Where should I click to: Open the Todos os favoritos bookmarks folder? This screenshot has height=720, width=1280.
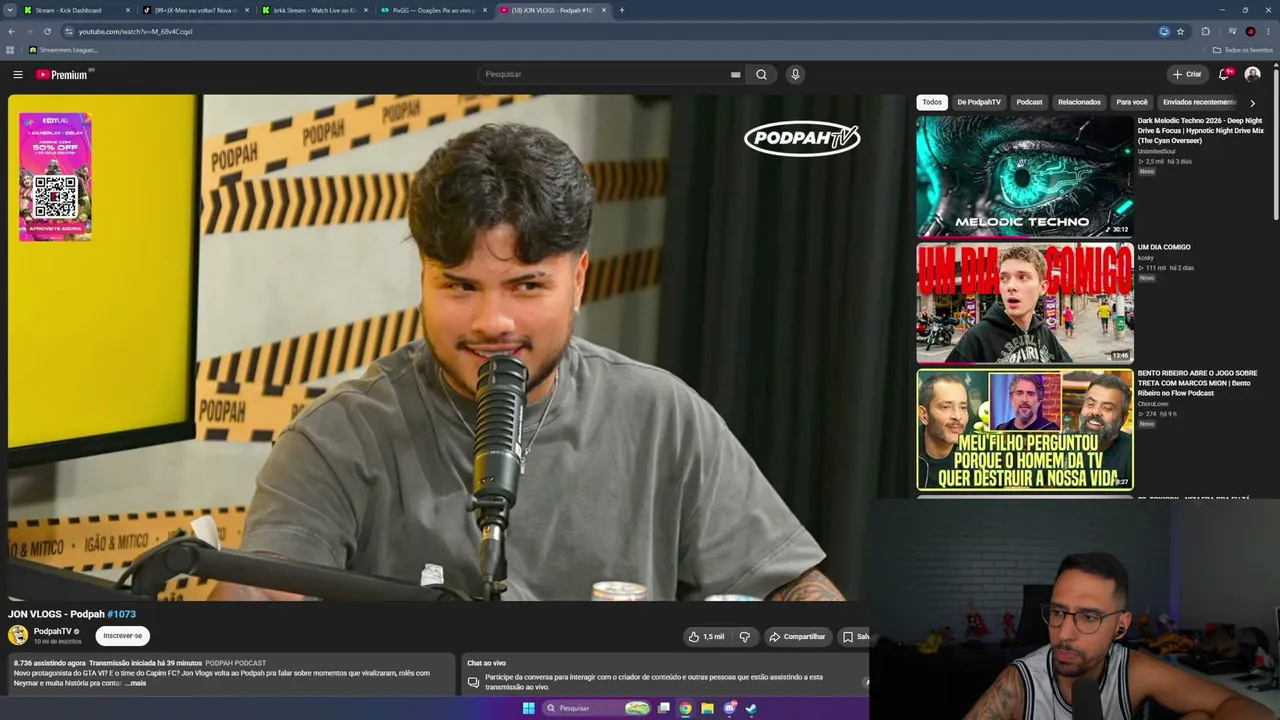click(1243, 50)
